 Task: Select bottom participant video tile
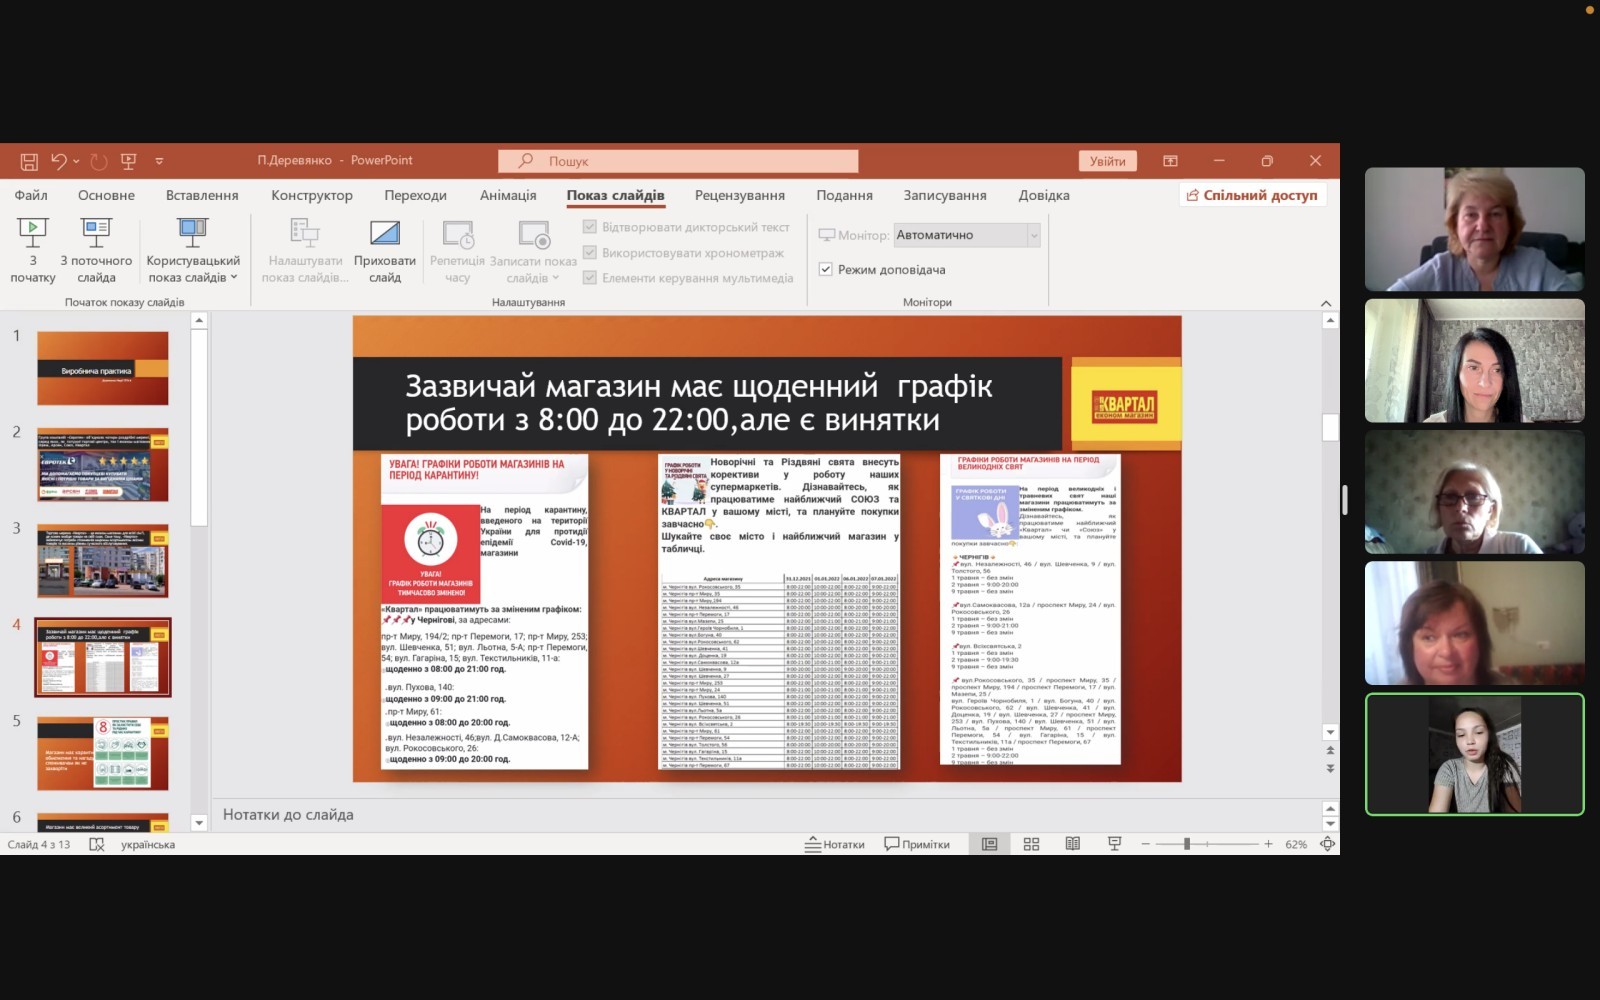[1475, 755]
